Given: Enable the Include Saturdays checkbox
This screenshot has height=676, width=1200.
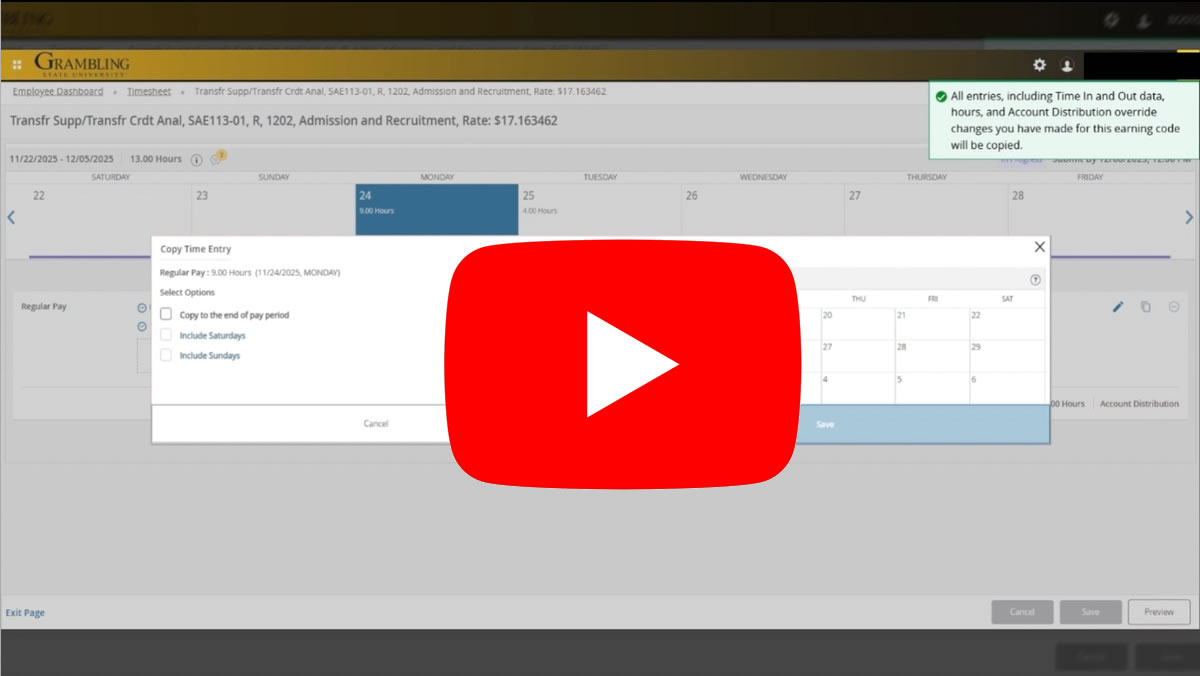Looking at the screenshot, I should coord(166,335).
